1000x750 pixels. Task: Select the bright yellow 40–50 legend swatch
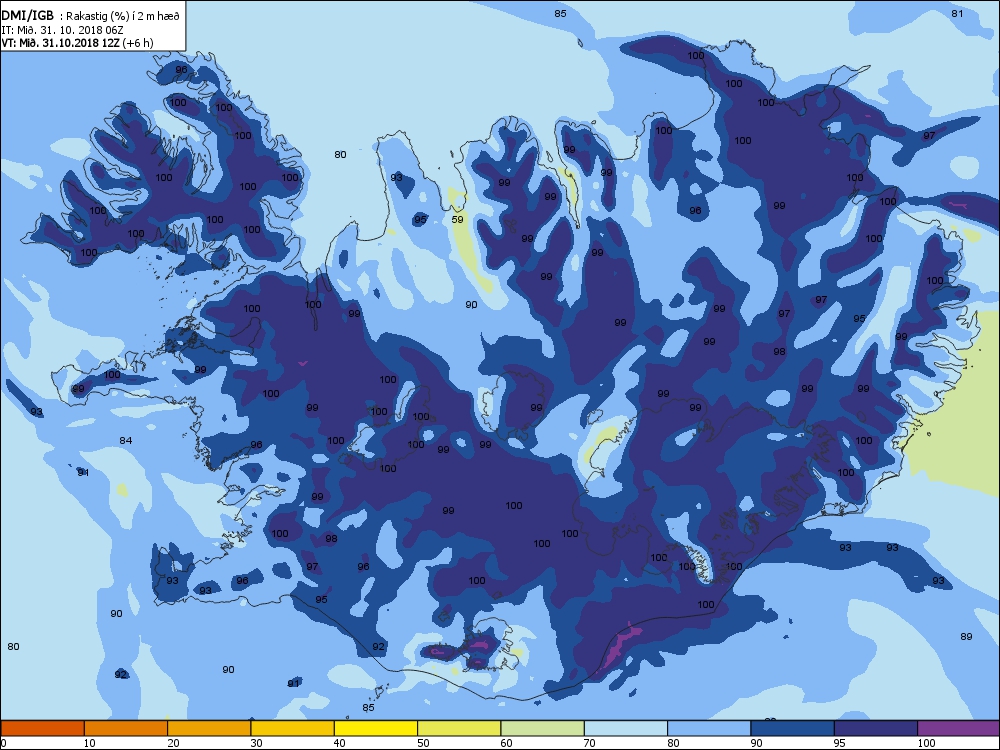coord(376,728)
